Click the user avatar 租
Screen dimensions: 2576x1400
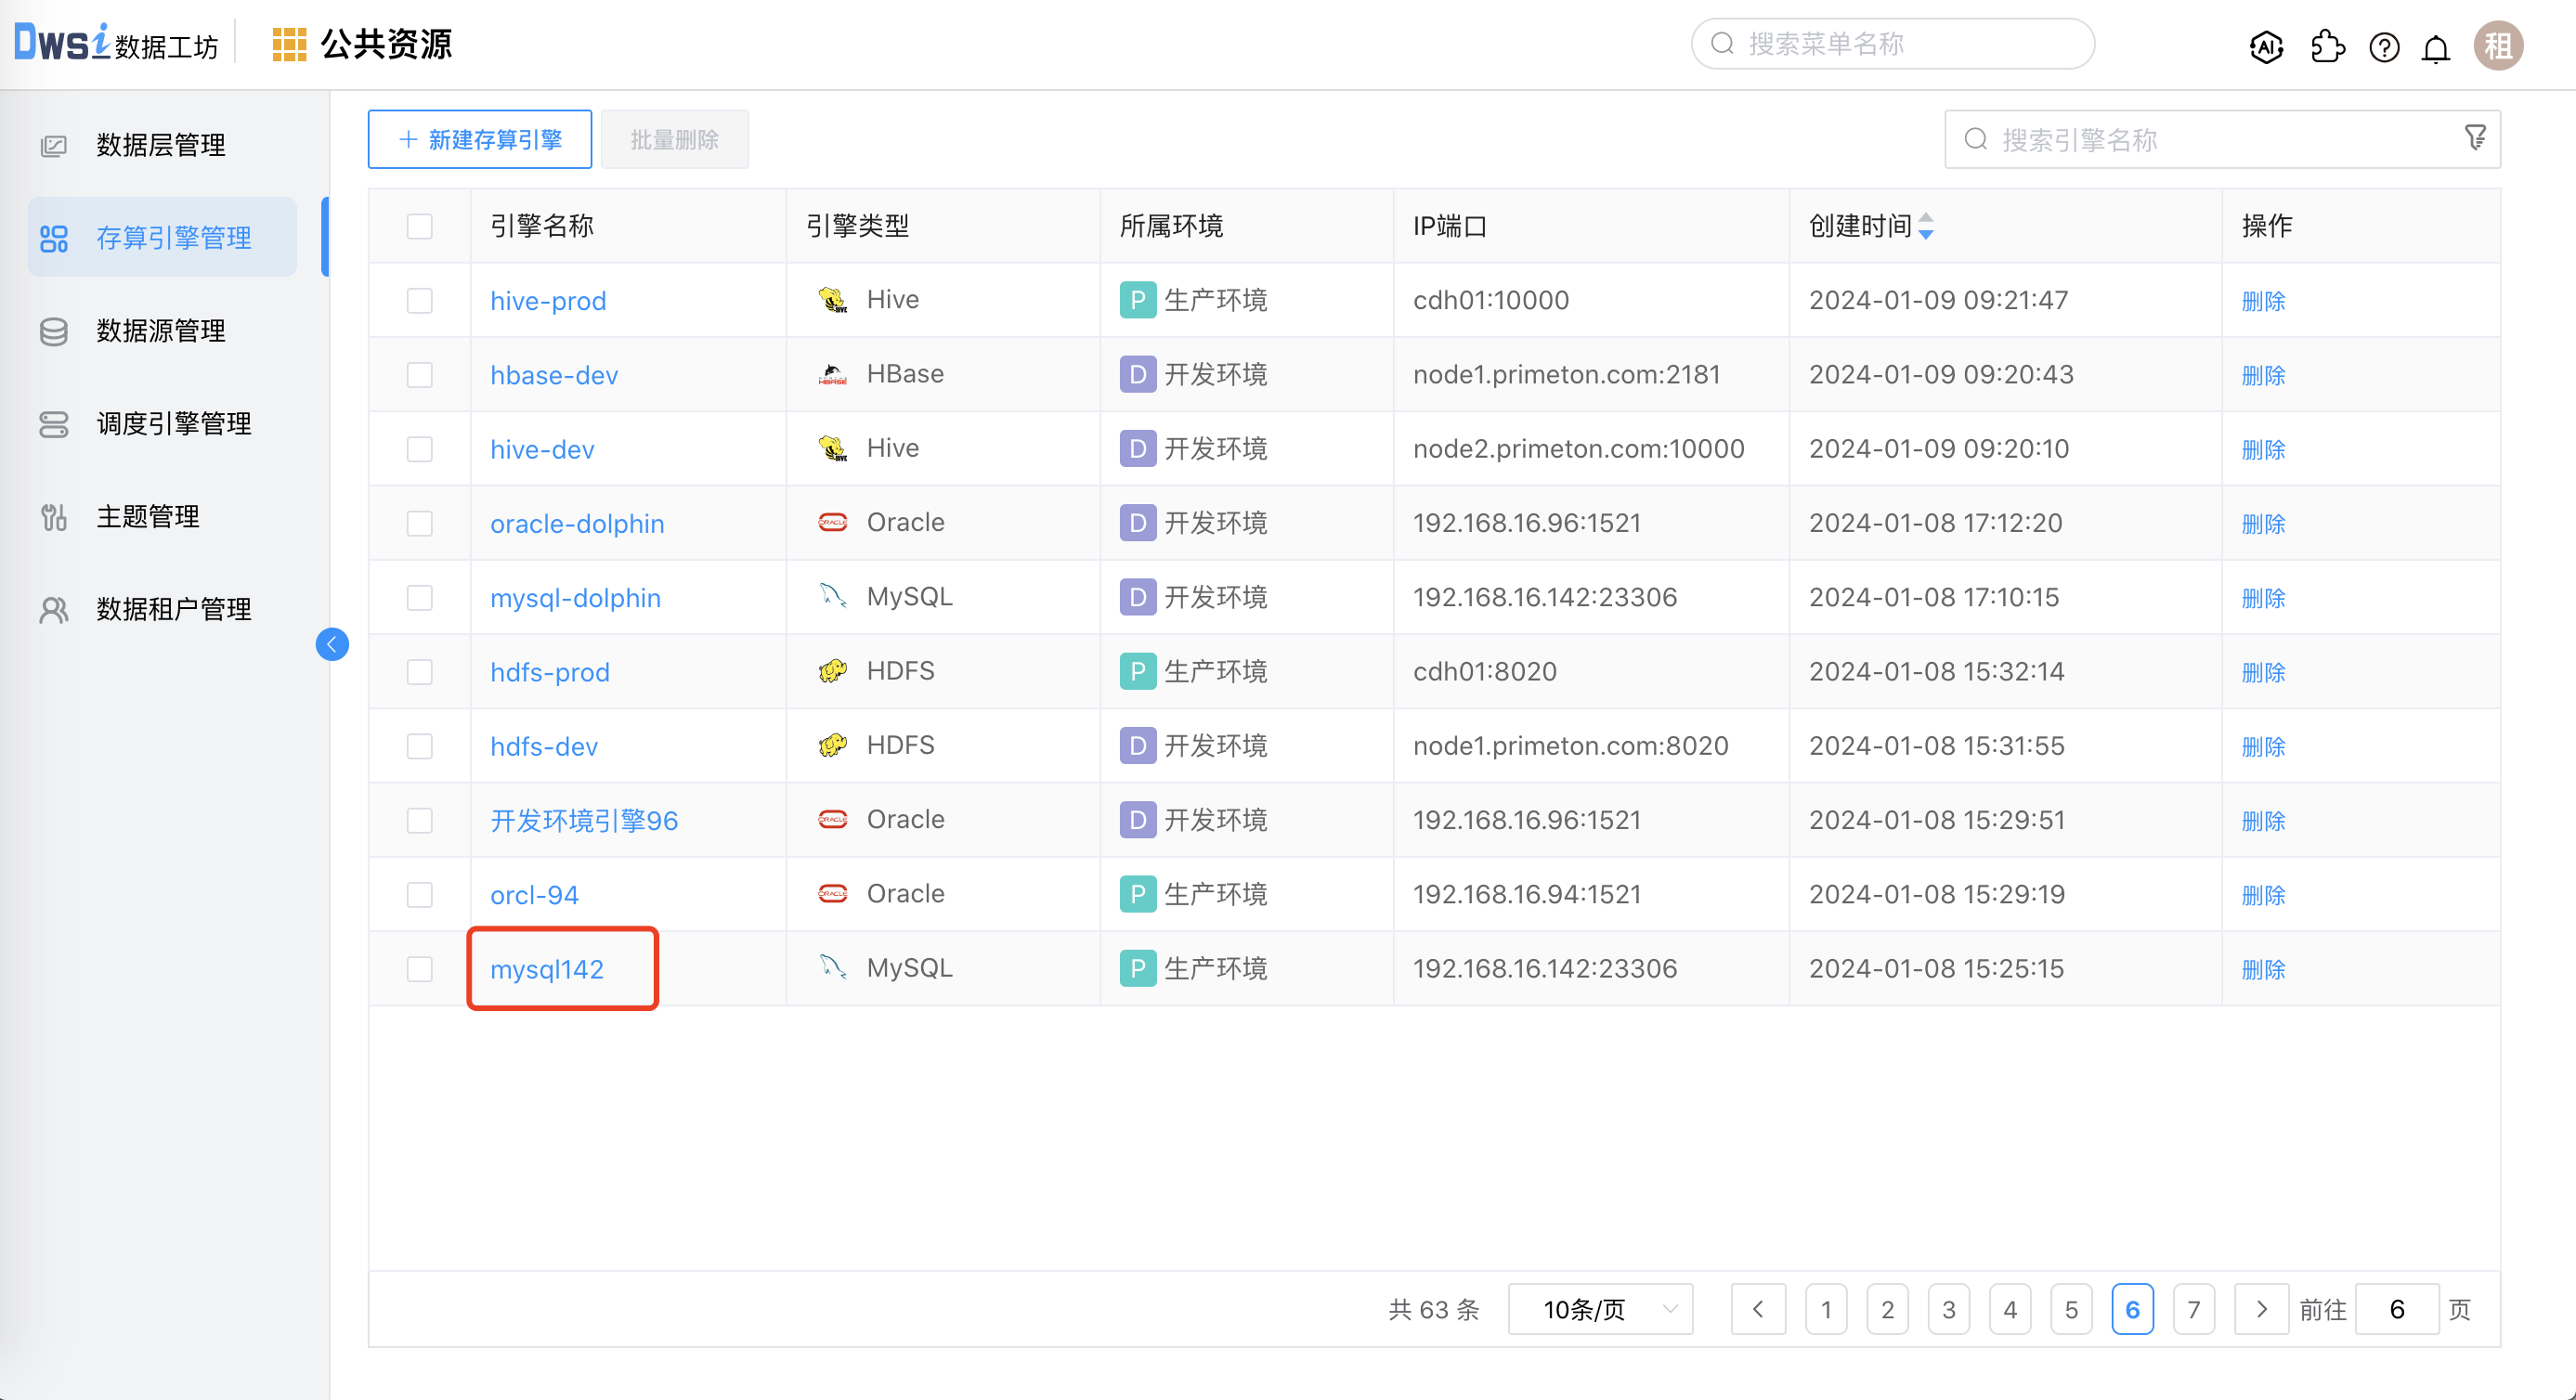(2497, 46)
